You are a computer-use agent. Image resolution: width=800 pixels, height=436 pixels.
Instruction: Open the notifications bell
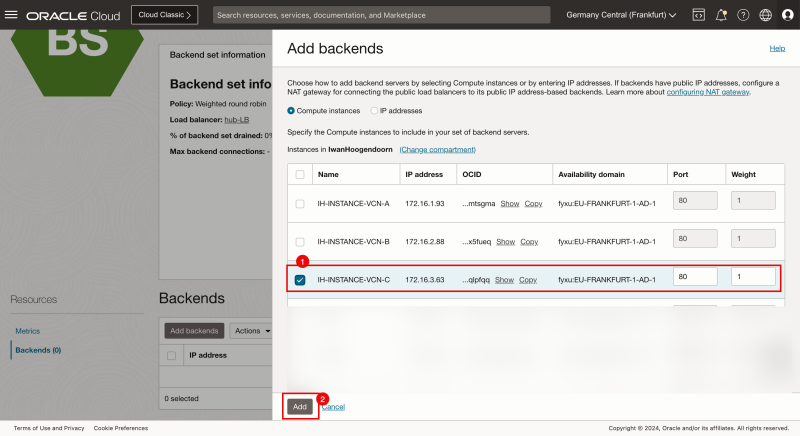tap(721, 15)
